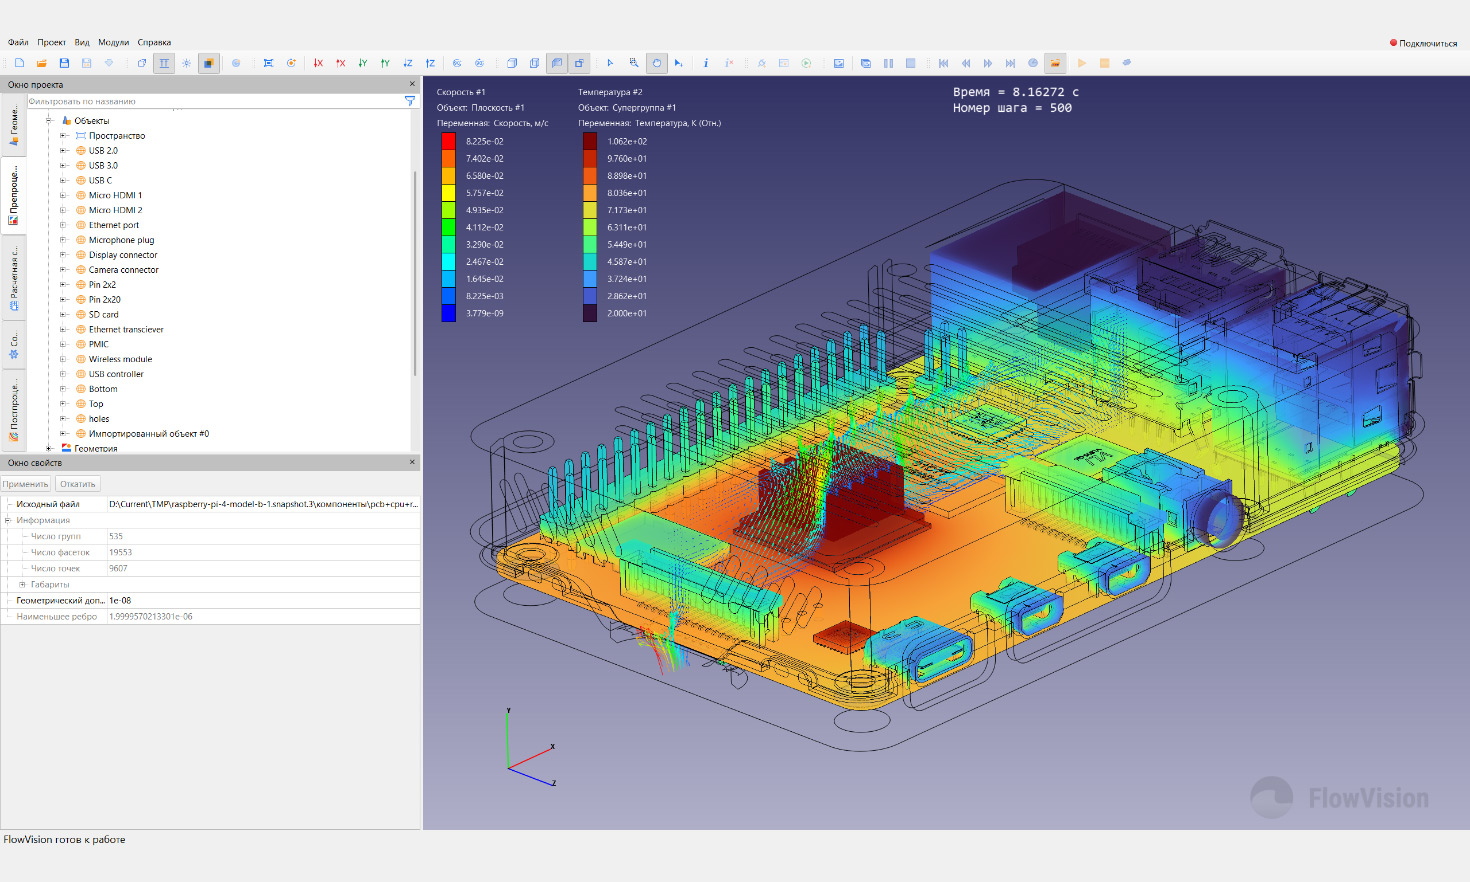The image size is (1470, 882).
Task: Click the filter-by-name input field
Action: tap(214, 101)
